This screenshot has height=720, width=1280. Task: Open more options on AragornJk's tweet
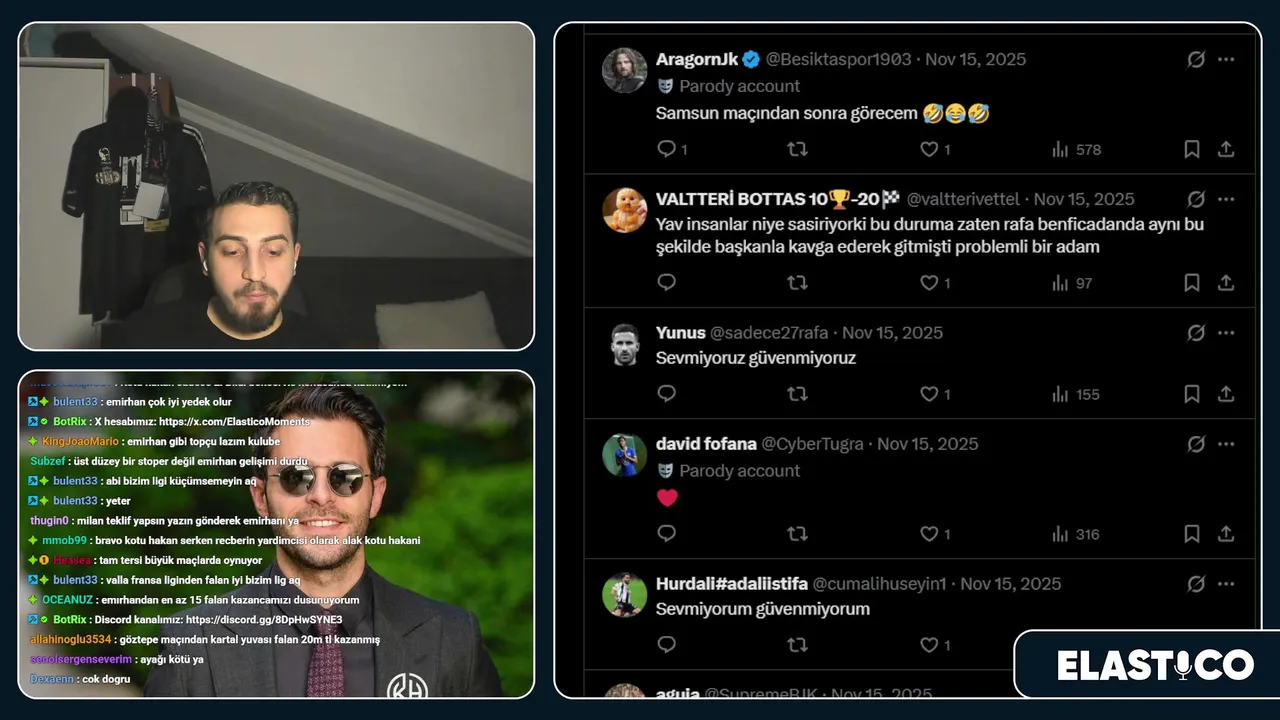tap(1226, 59)
